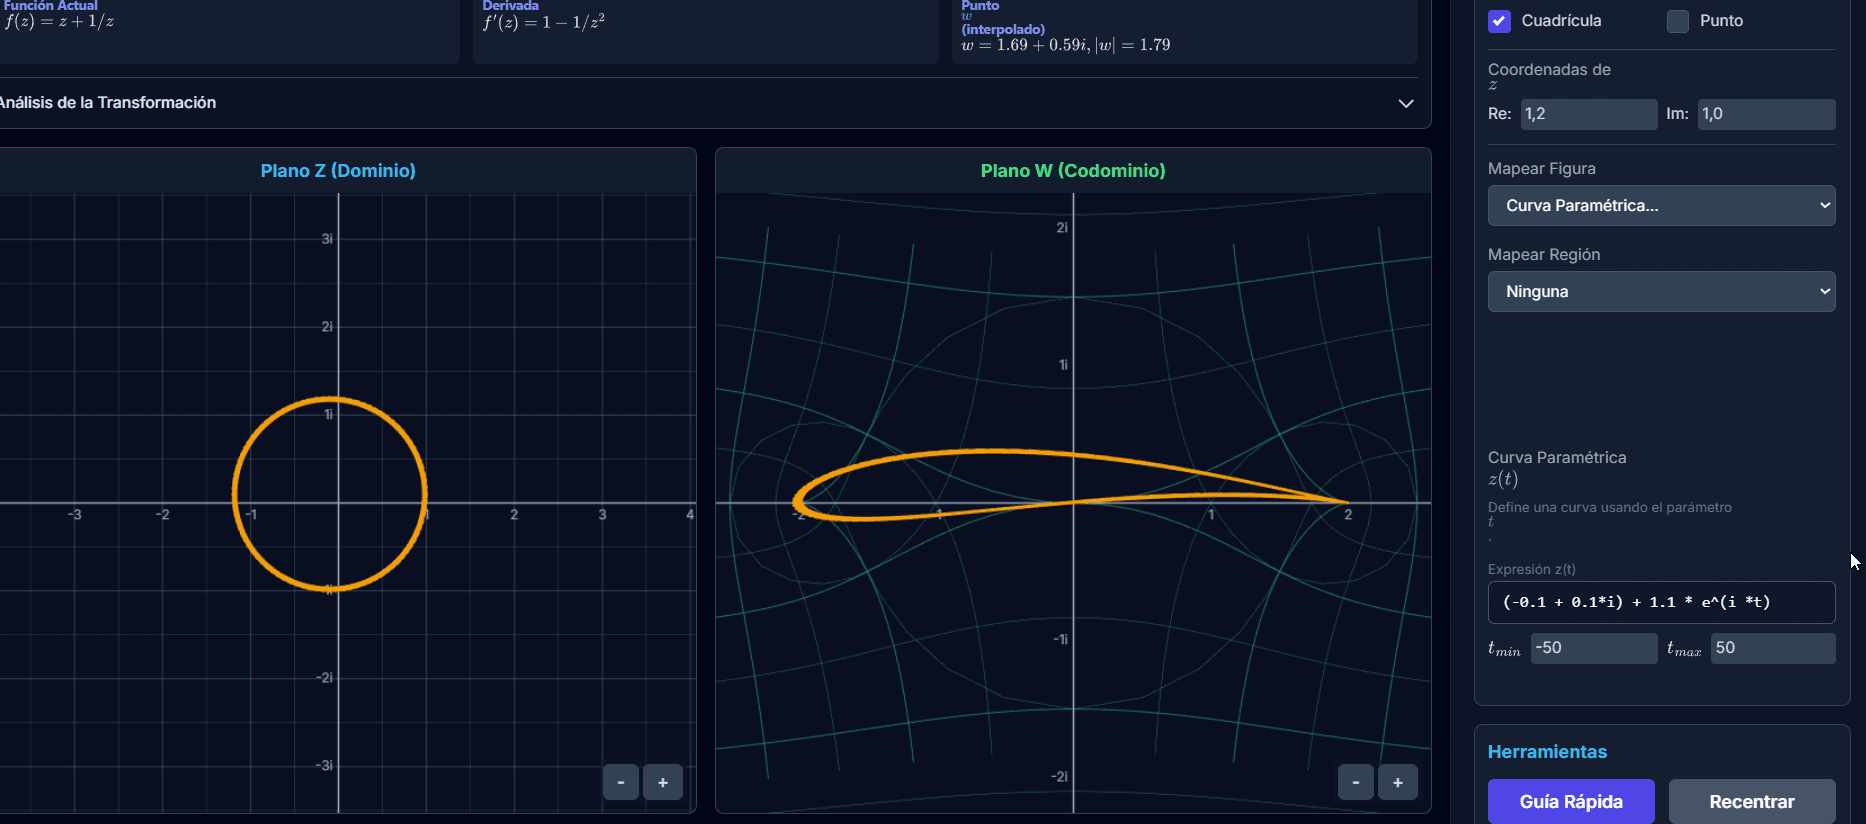Viewport: 1866px width, 824px height.
Task: Click the t min input field
Action: 1594,648
